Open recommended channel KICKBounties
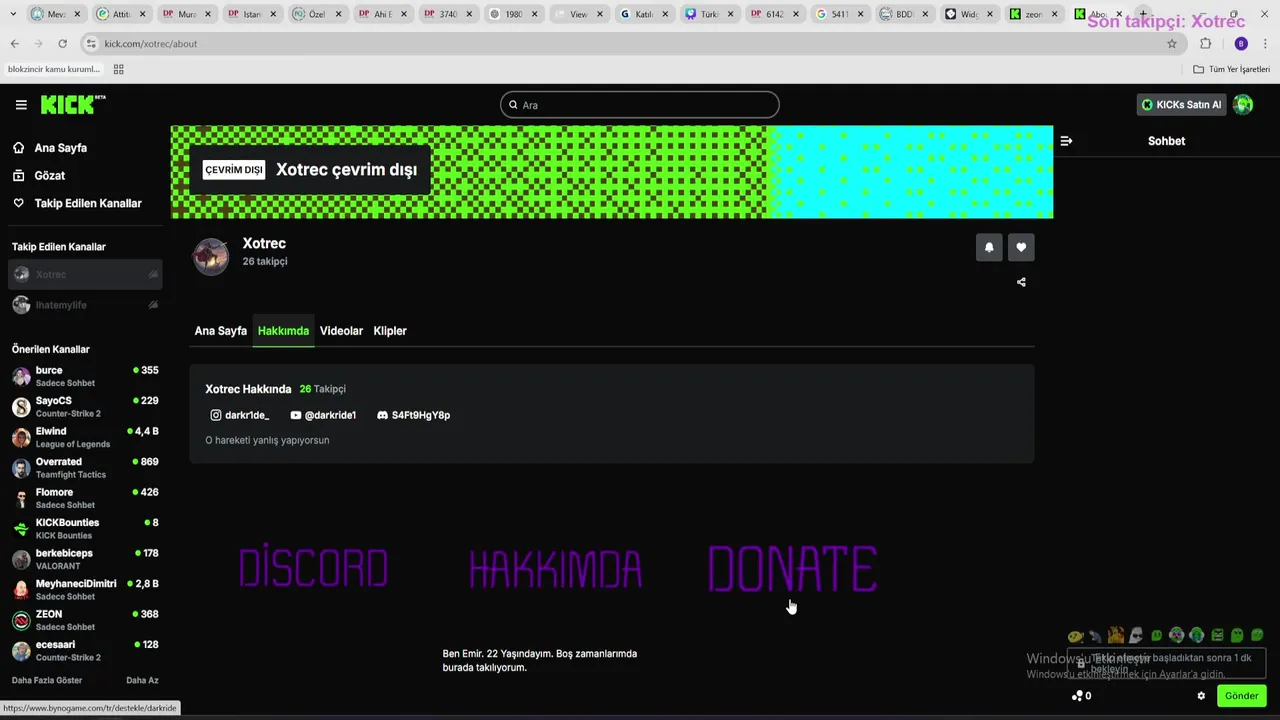Image resolution: width=1280 pixels, height=720 pixels. tap(85, 529)
